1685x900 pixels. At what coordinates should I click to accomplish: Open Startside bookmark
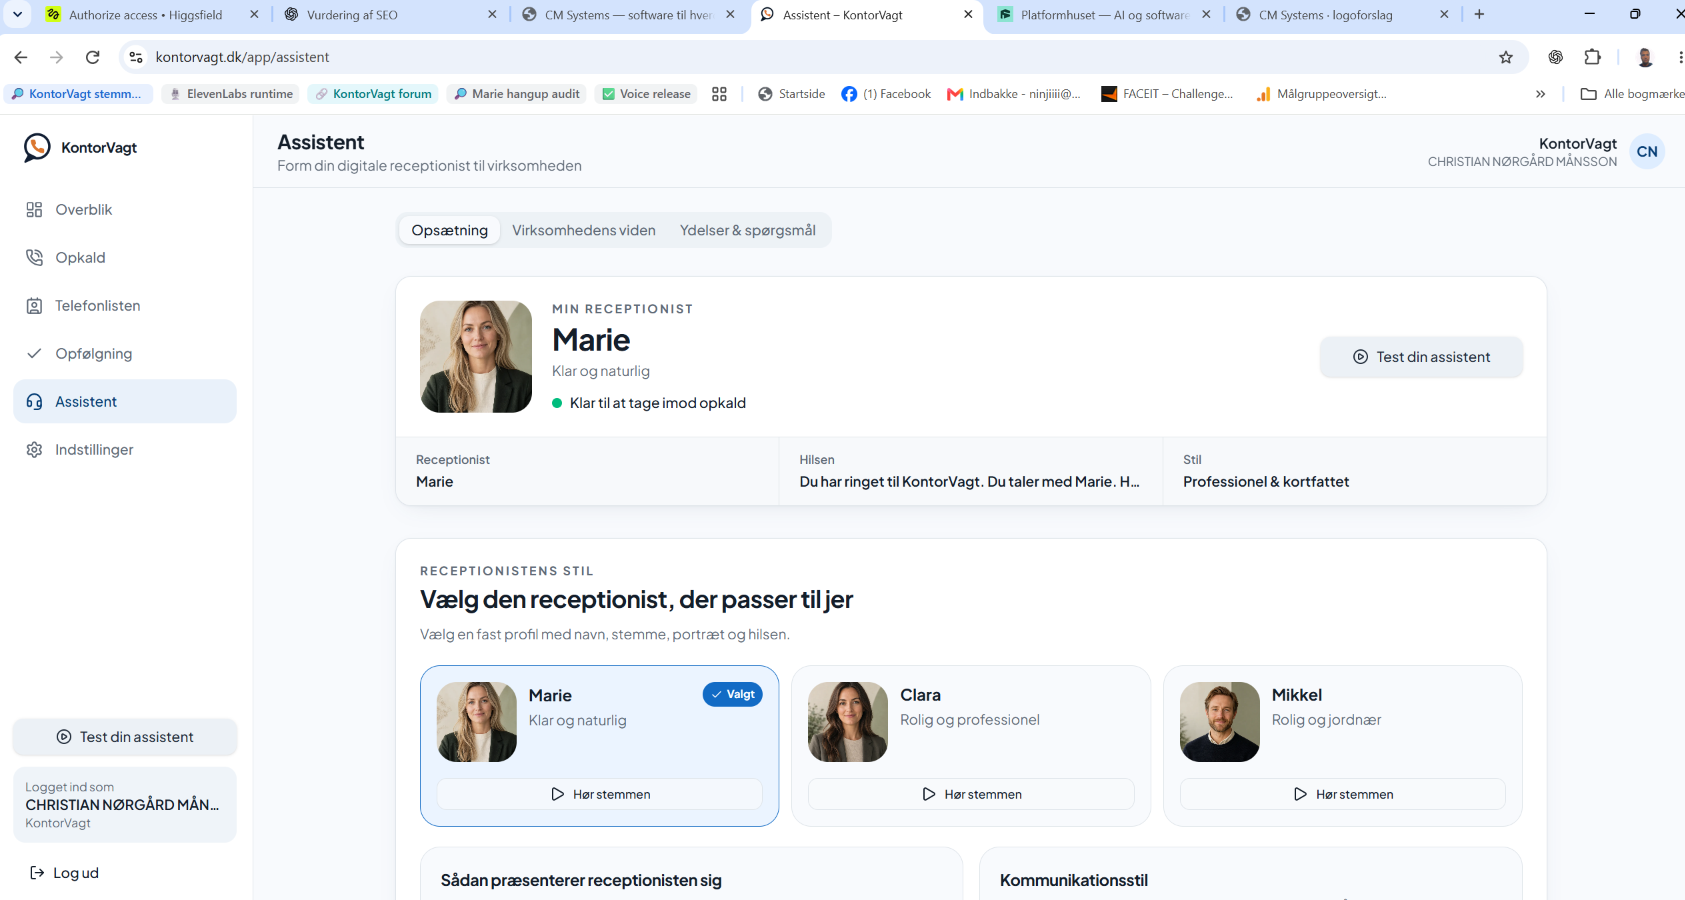pos(791,94)
